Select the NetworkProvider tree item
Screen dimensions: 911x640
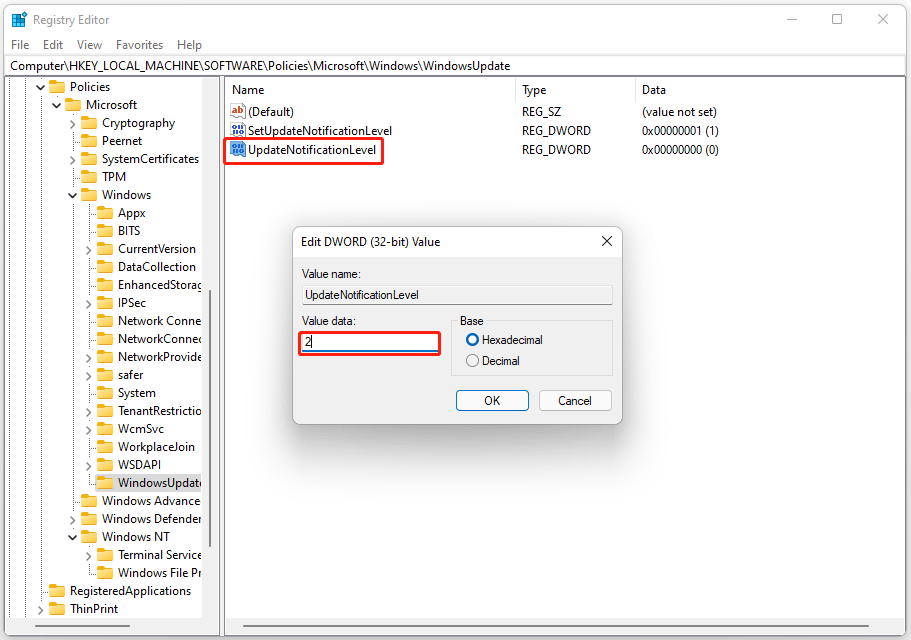(x=159, y=357)
